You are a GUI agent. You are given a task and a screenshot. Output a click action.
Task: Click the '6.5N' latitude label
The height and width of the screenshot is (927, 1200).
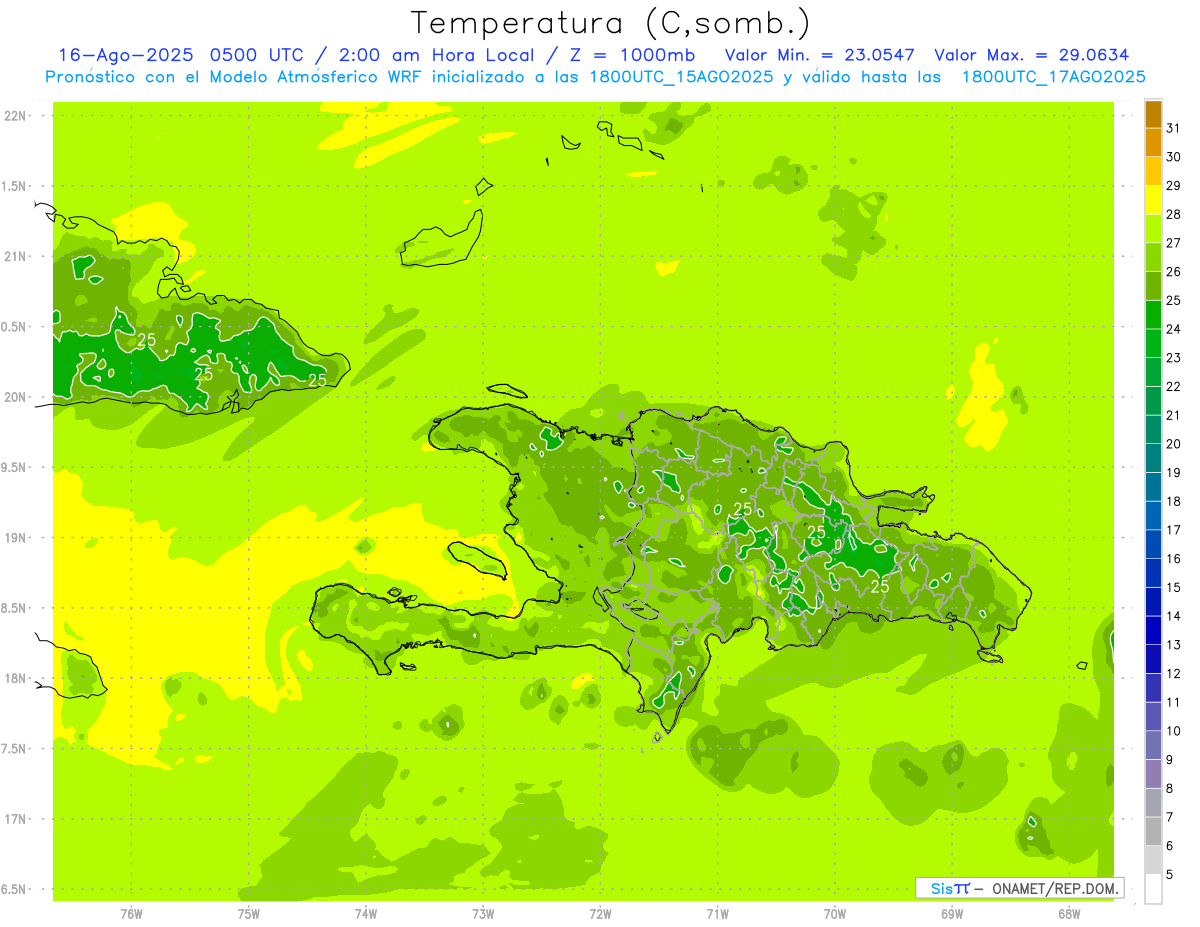click(15, 889)
